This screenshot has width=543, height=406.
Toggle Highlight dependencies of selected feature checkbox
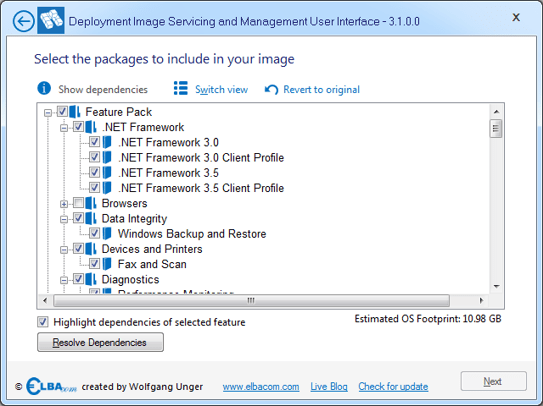point(43,322)
